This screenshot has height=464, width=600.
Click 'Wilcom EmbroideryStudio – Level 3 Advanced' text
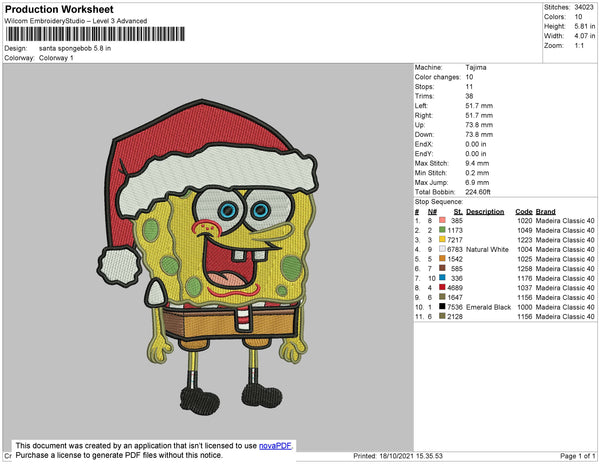click(76, 21)
